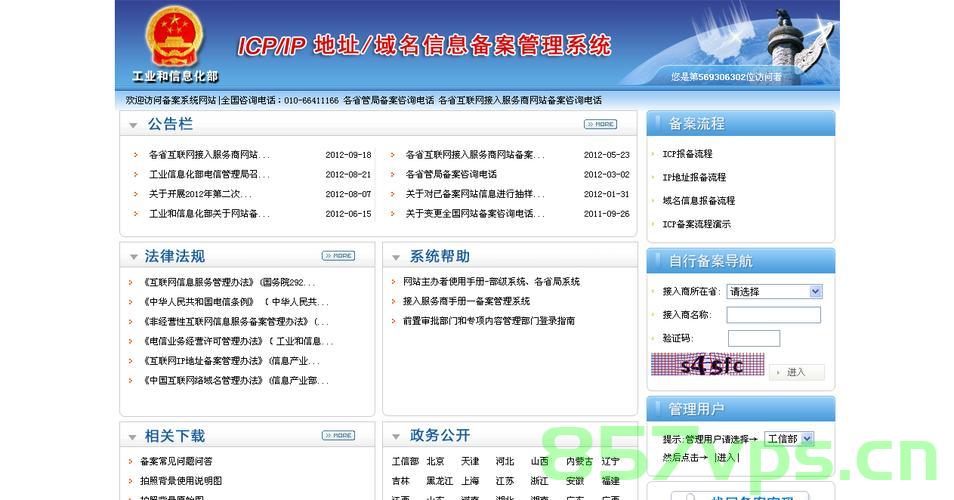Click the 进入 button beside captcha
954x500 pixels.
pyautogui.click(x=796, y=372)
